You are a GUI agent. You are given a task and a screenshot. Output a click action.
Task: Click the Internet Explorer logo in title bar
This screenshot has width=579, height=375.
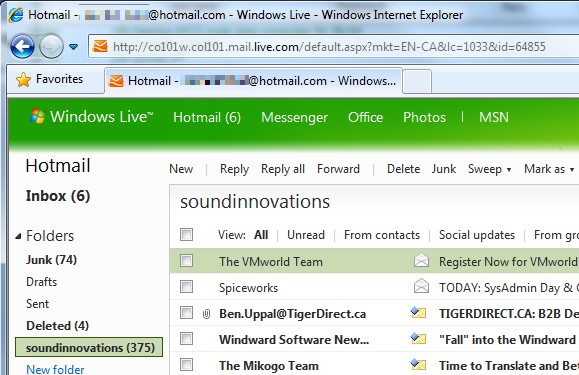click(16, 15)
